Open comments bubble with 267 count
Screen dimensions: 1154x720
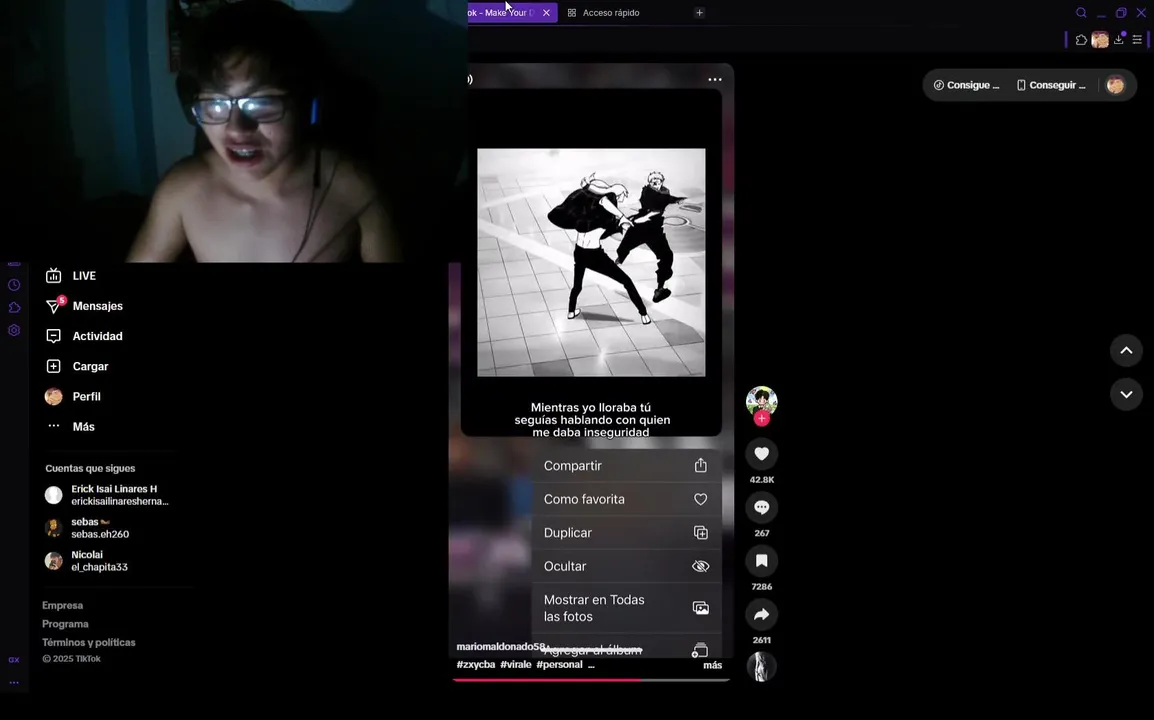tap(762, 507)
